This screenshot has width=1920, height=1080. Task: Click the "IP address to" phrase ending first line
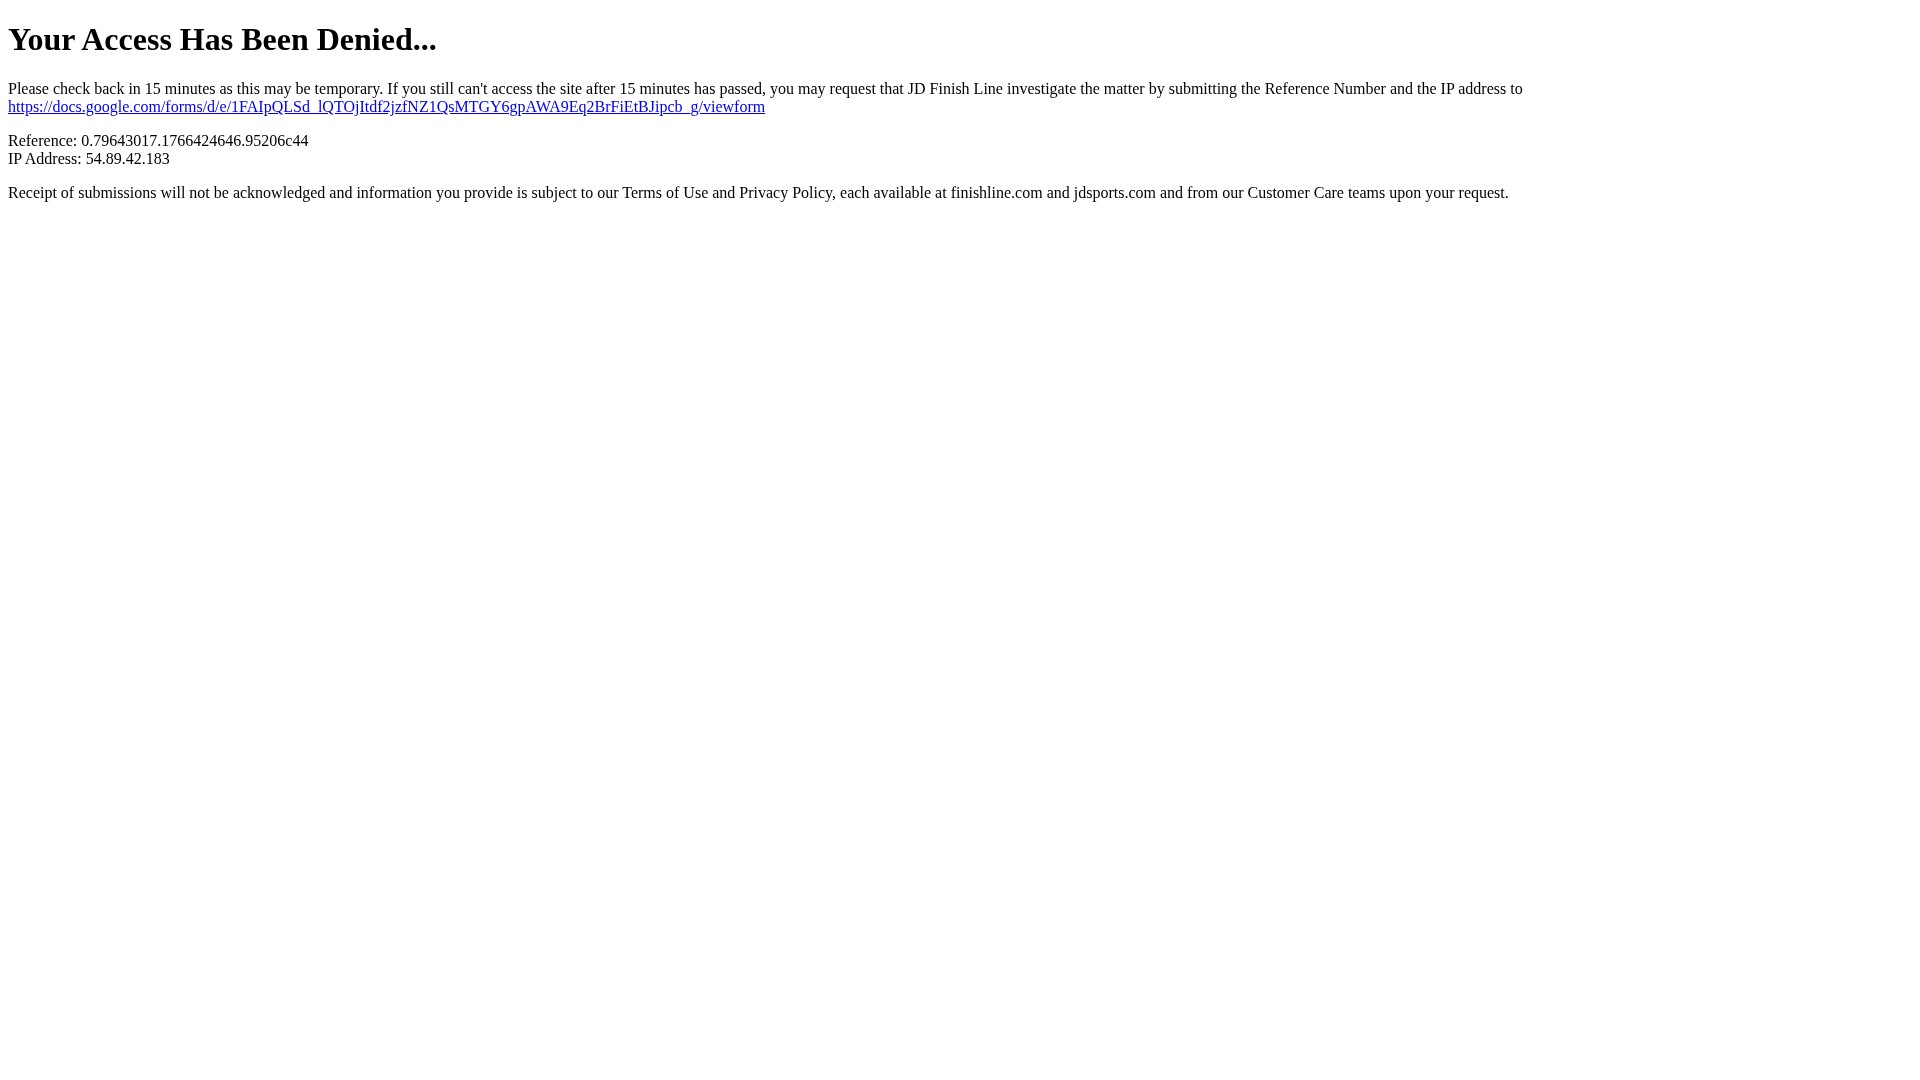(1481, 89)
